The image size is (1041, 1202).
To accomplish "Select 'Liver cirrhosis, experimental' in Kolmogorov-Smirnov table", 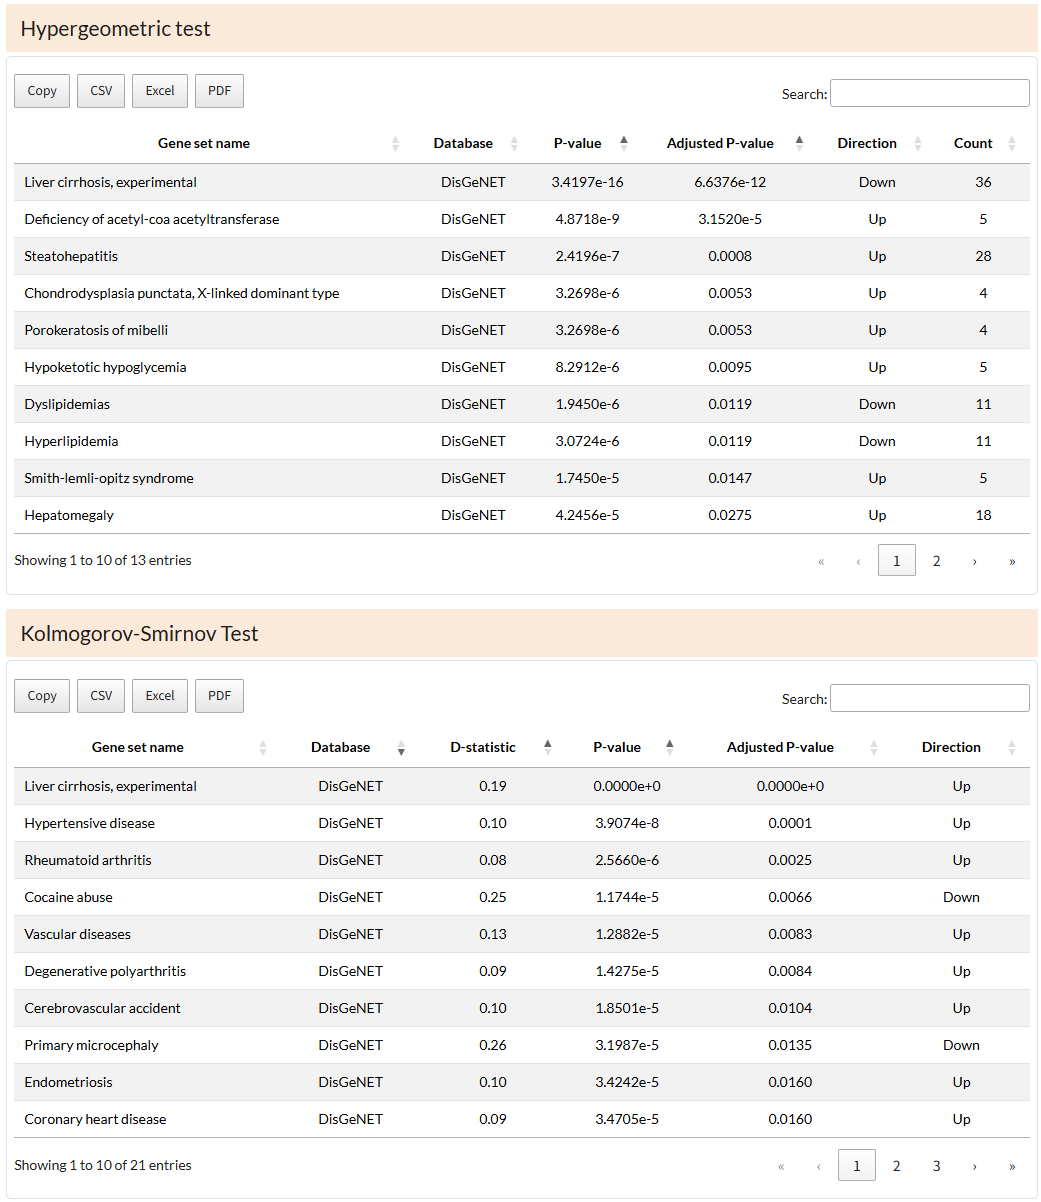I will 110,786.
